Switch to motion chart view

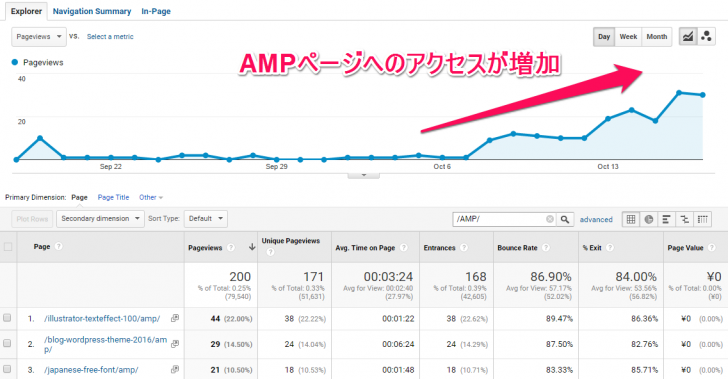pos(706,36)
